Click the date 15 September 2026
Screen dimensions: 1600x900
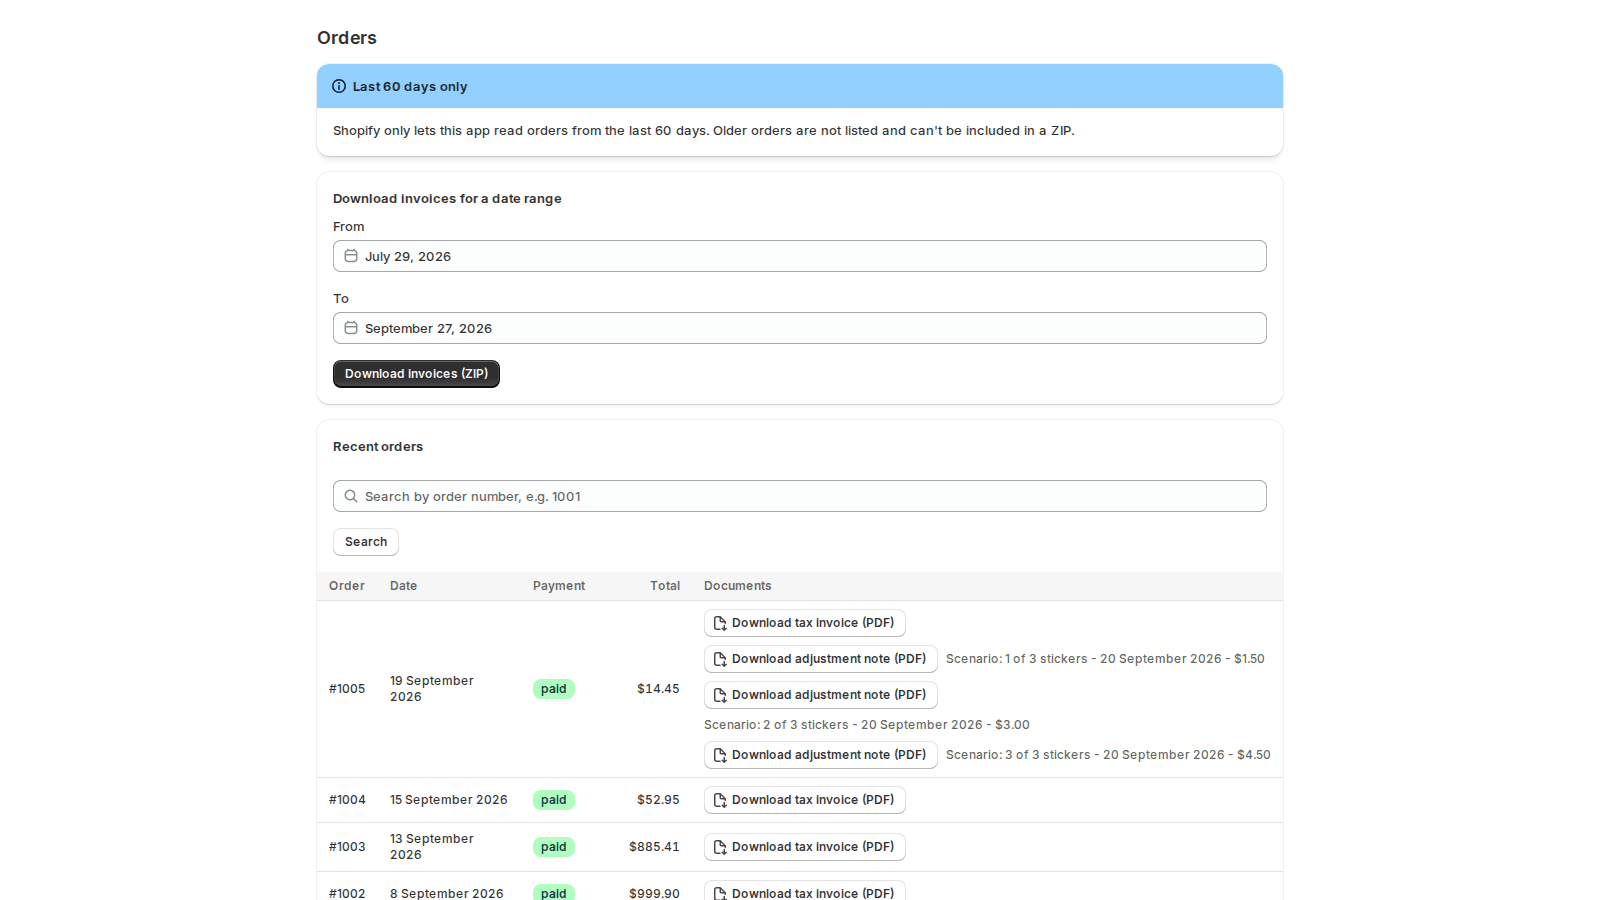449,800
